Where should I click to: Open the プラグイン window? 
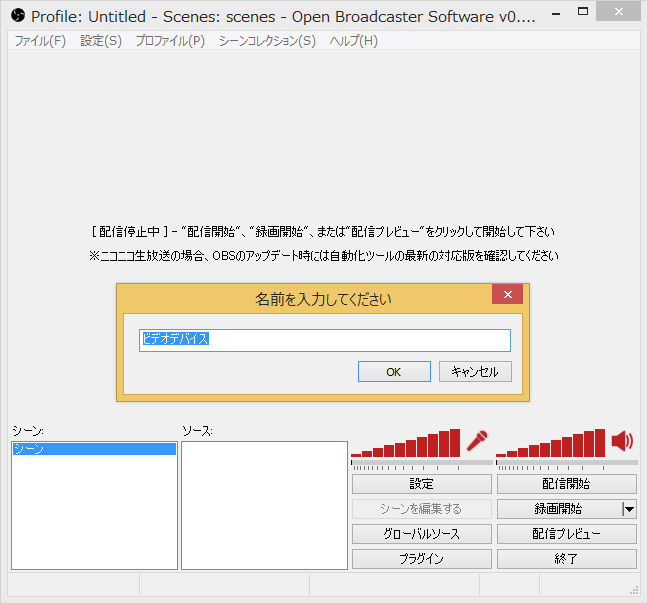coord(422,559)
